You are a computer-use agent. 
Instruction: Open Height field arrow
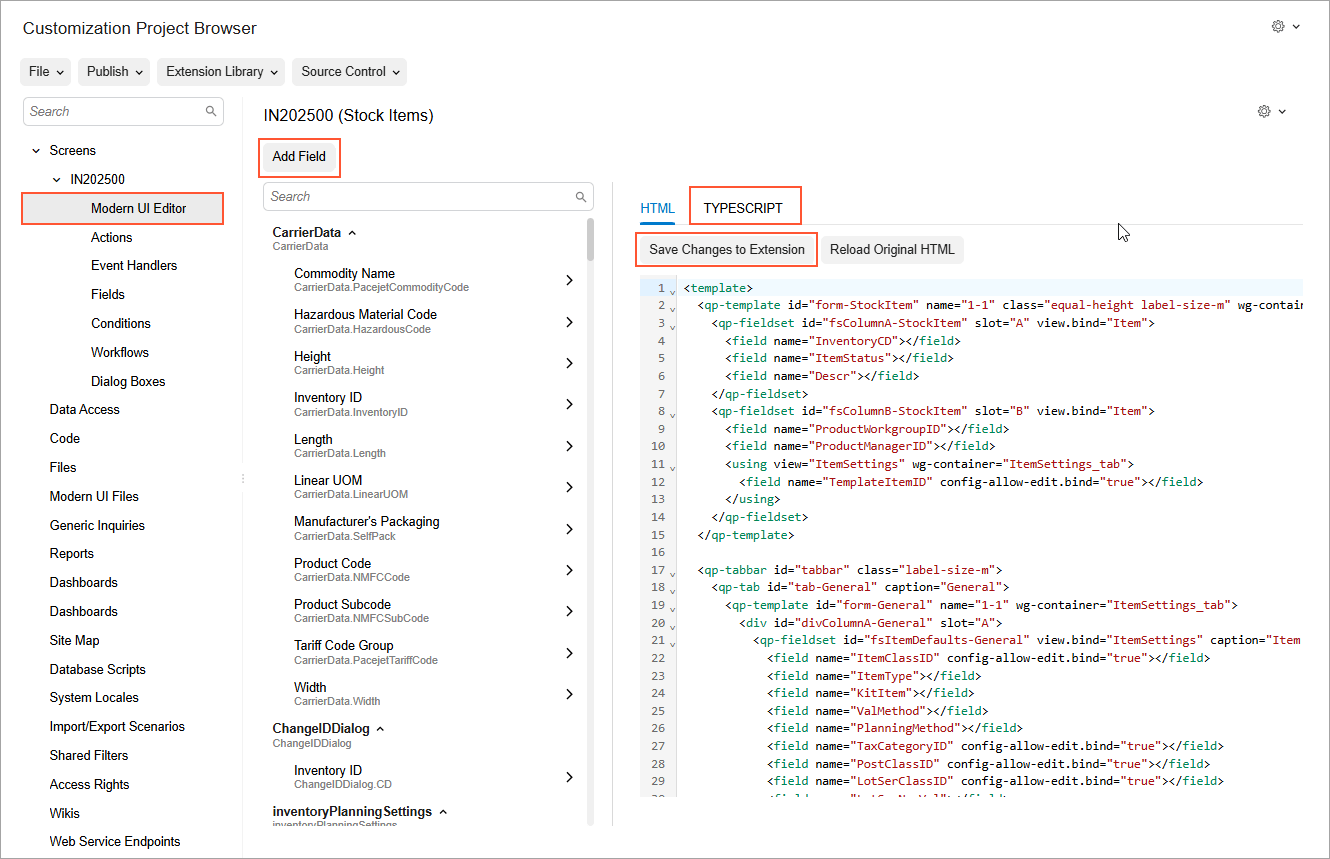[569, 363]
